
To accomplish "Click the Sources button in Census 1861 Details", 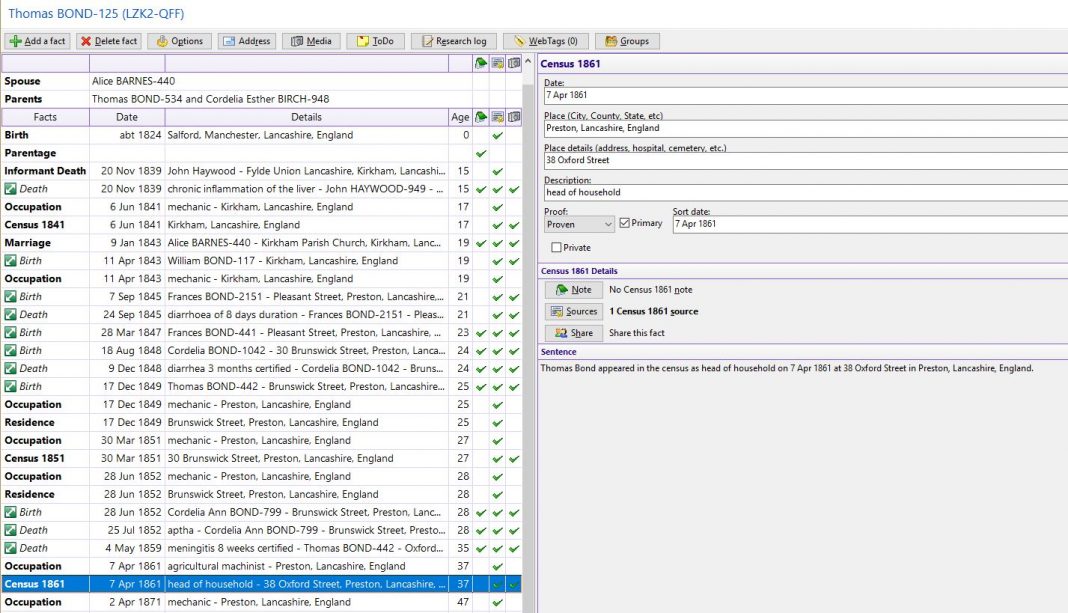I will point(574,311).
